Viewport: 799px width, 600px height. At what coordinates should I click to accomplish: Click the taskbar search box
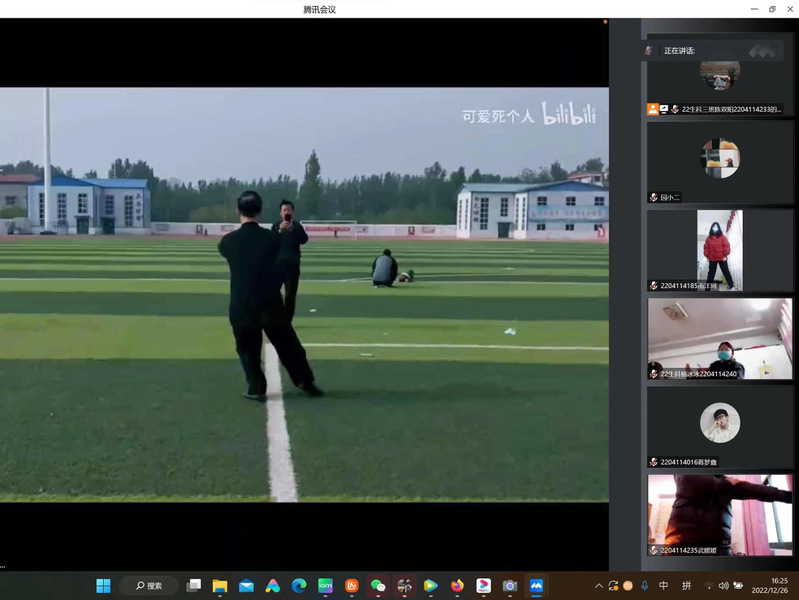tap(149, 585)
